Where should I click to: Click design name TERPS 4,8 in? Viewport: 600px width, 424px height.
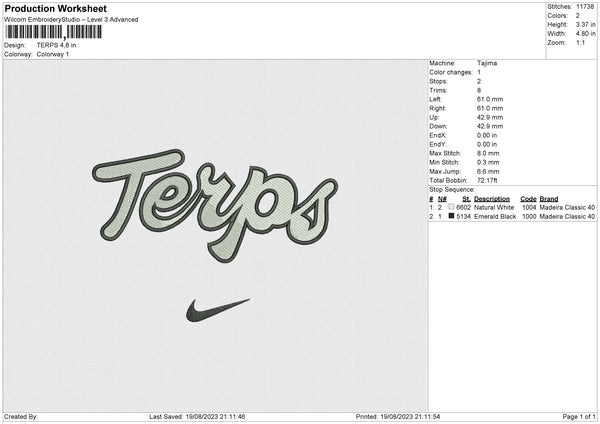(56, 45)
